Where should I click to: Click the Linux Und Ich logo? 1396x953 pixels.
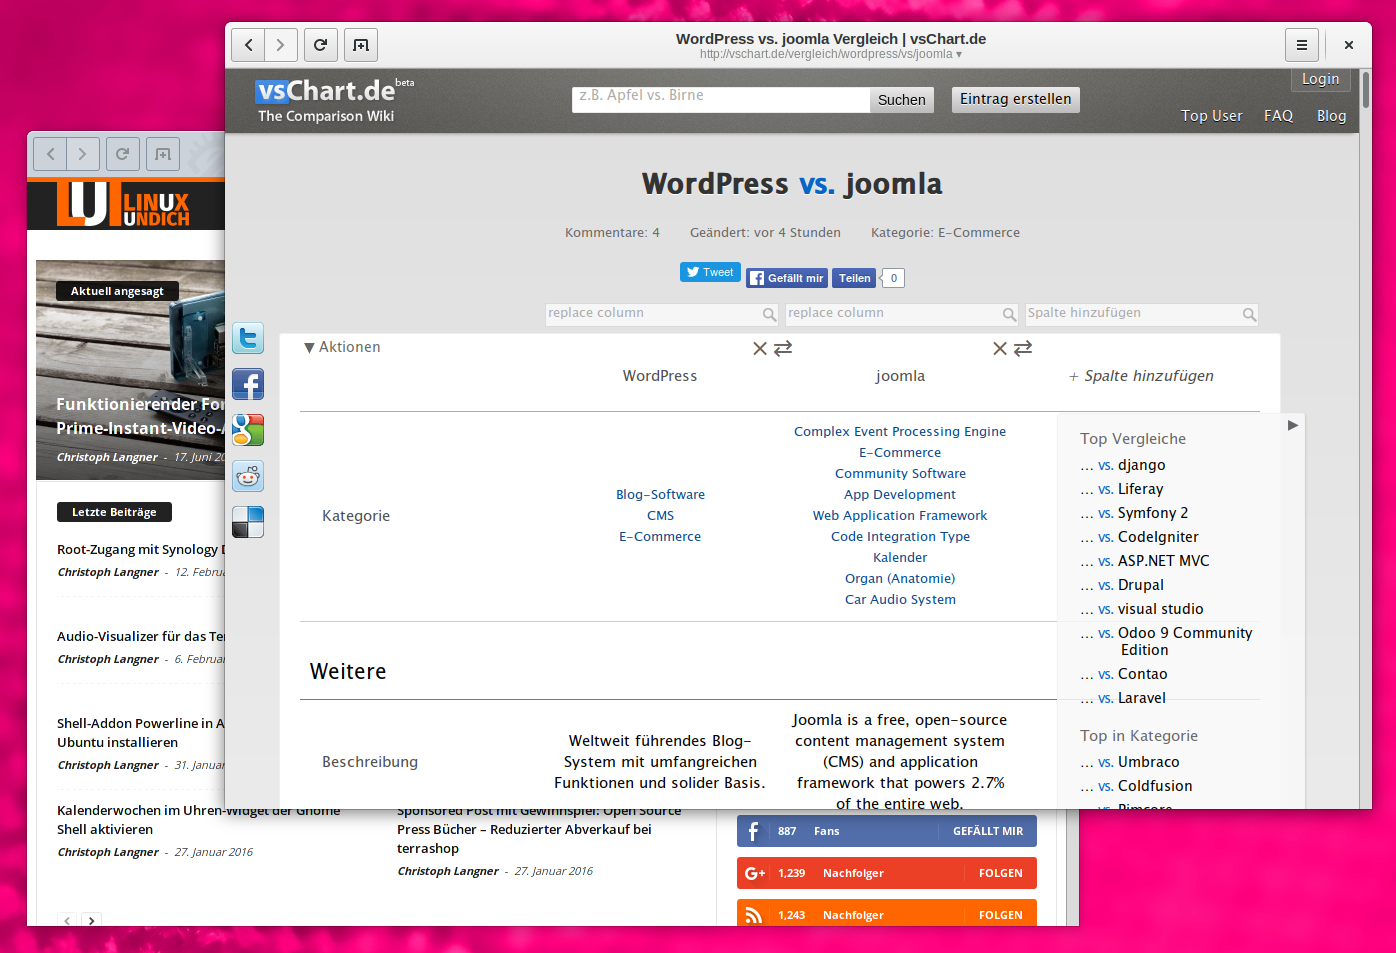pyautogui.click(x=123, y=204)
